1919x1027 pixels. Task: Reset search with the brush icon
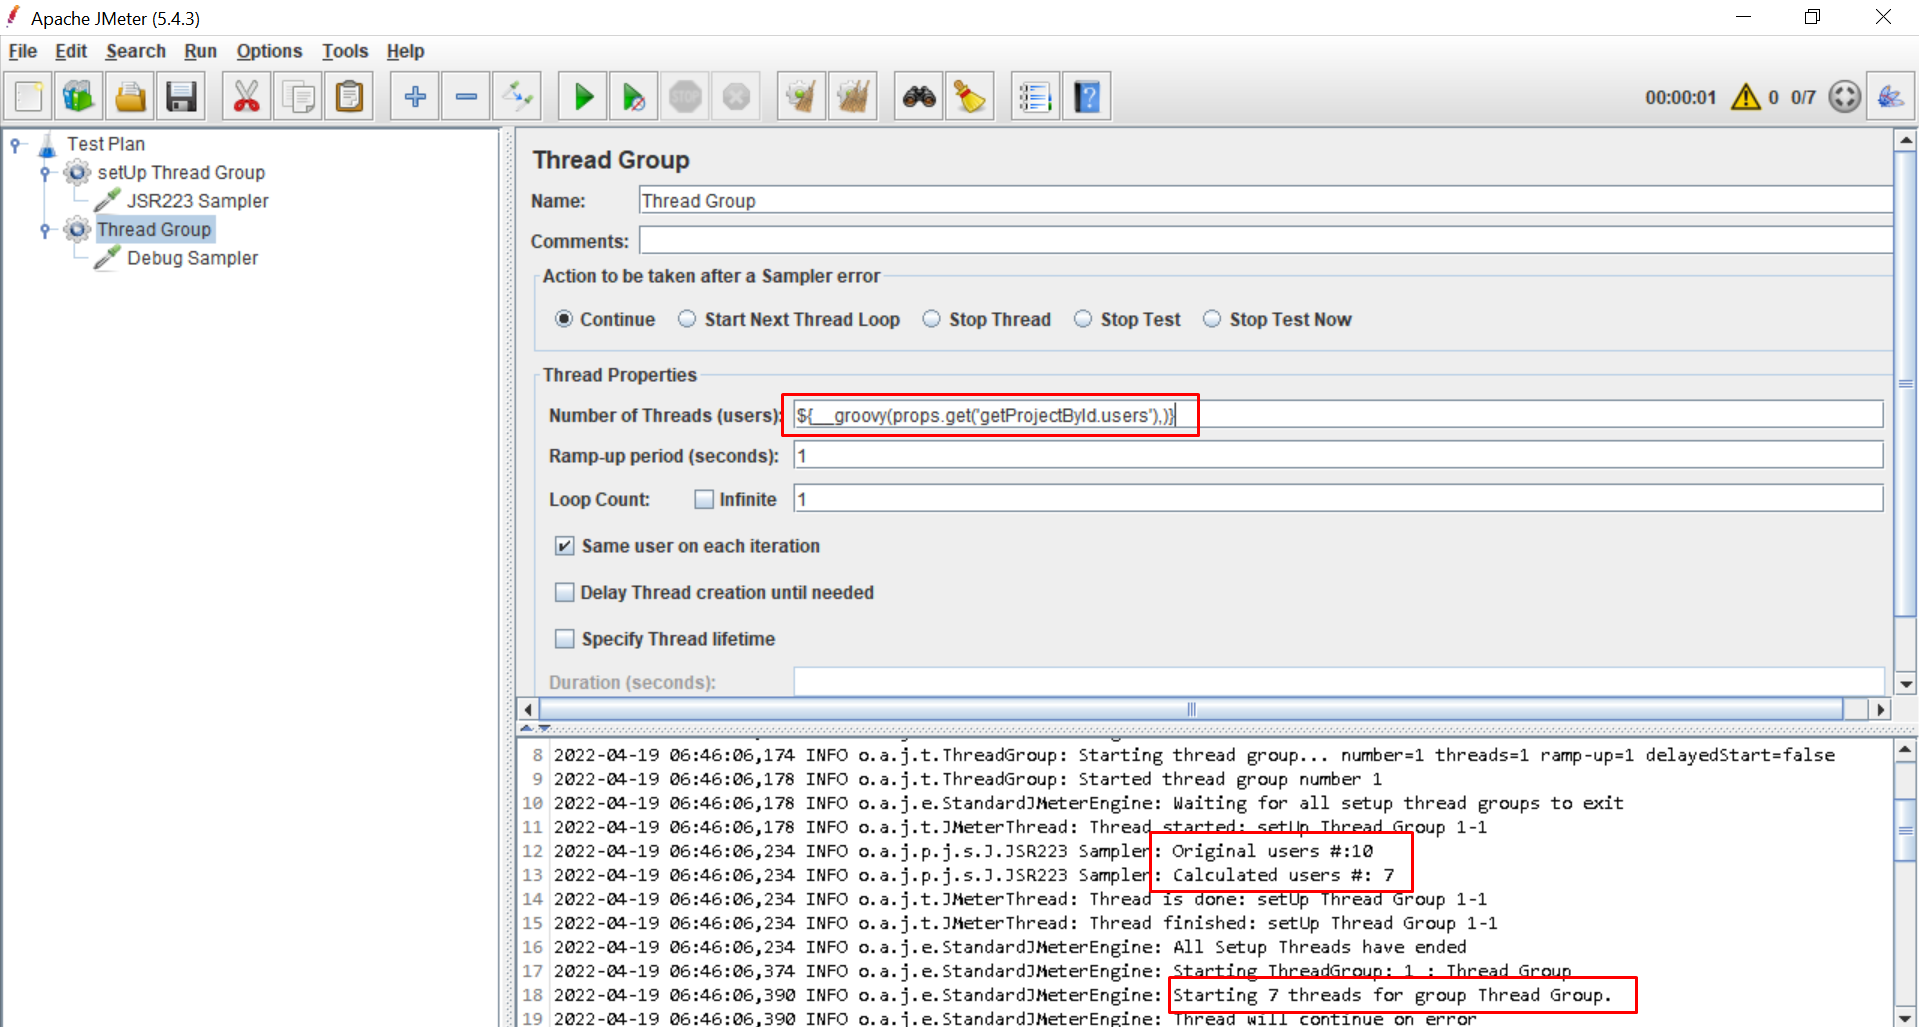coord(970,97)
